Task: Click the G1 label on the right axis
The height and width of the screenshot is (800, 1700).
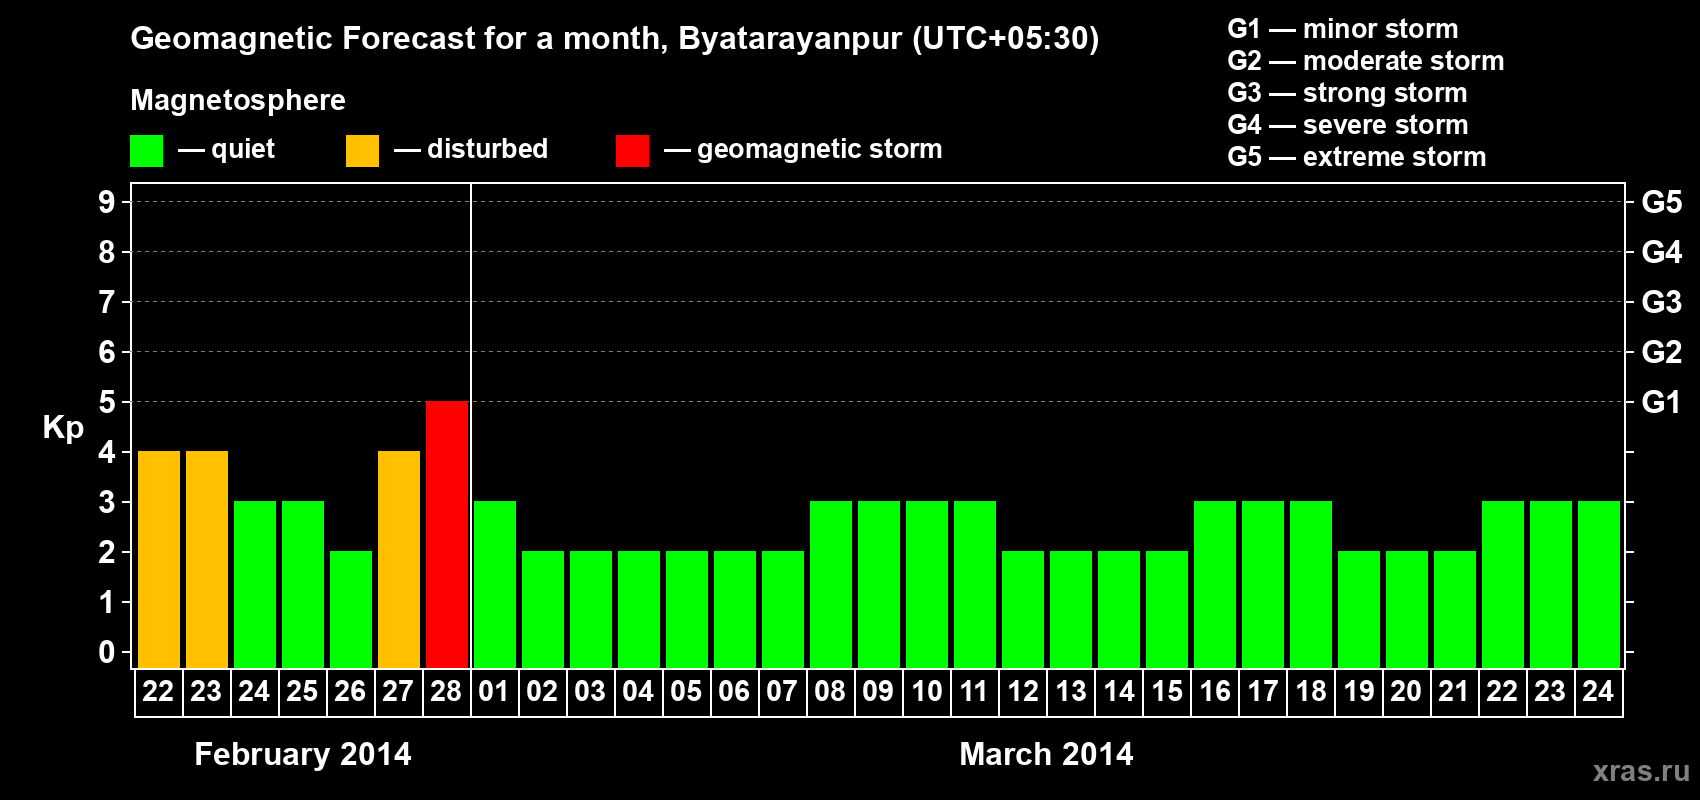Action: tap(1661, 402)
